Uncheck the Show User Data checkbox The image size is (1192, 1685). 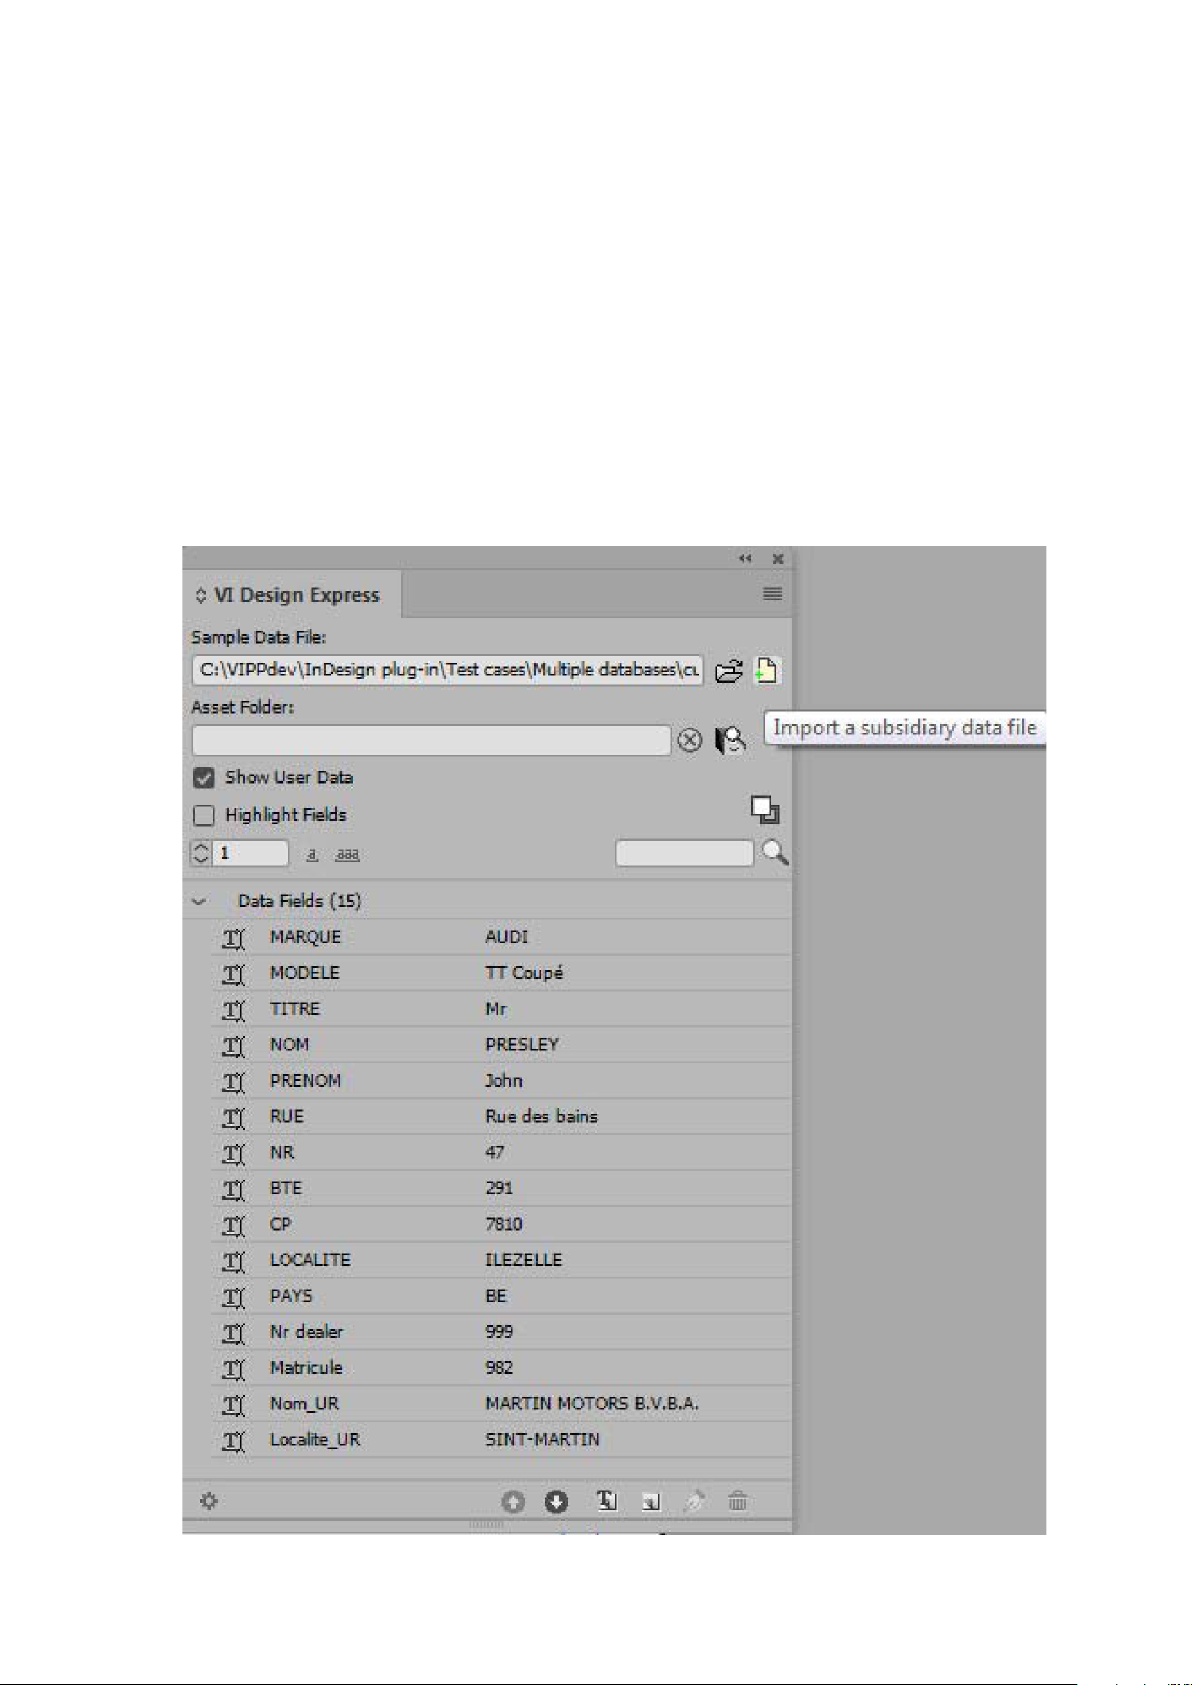[204, 778]
